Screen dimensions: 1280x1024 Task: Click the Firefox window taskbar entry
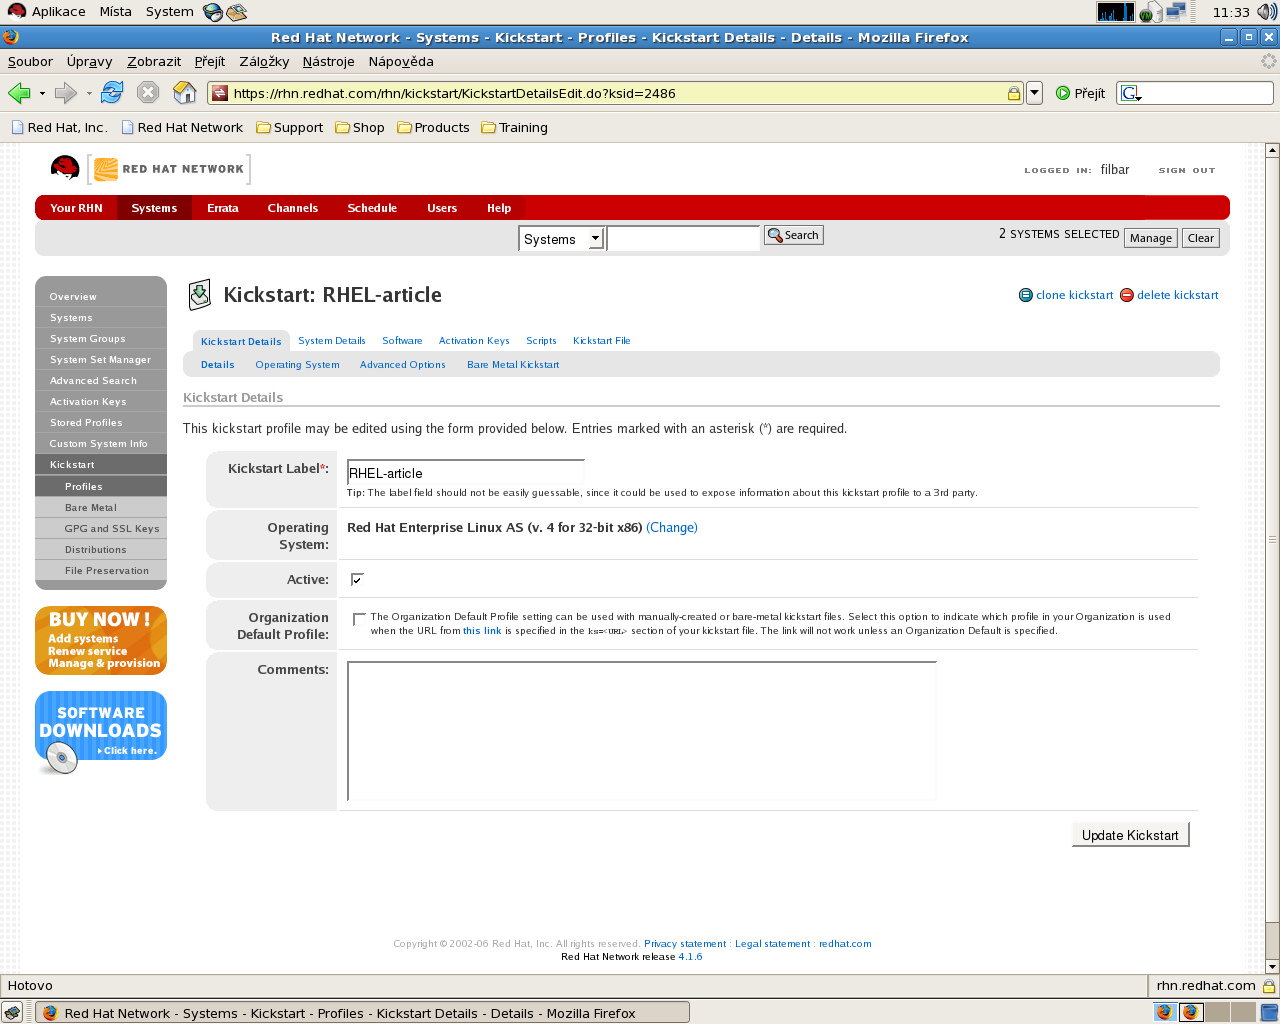tap(363, 1012)
